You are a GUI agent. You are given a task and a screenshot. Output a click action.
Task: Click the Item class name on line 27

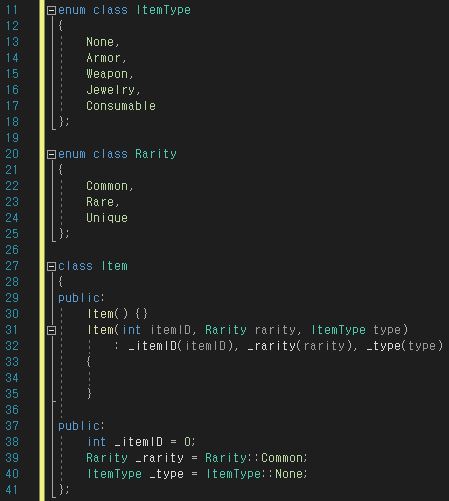click(114, 266)
